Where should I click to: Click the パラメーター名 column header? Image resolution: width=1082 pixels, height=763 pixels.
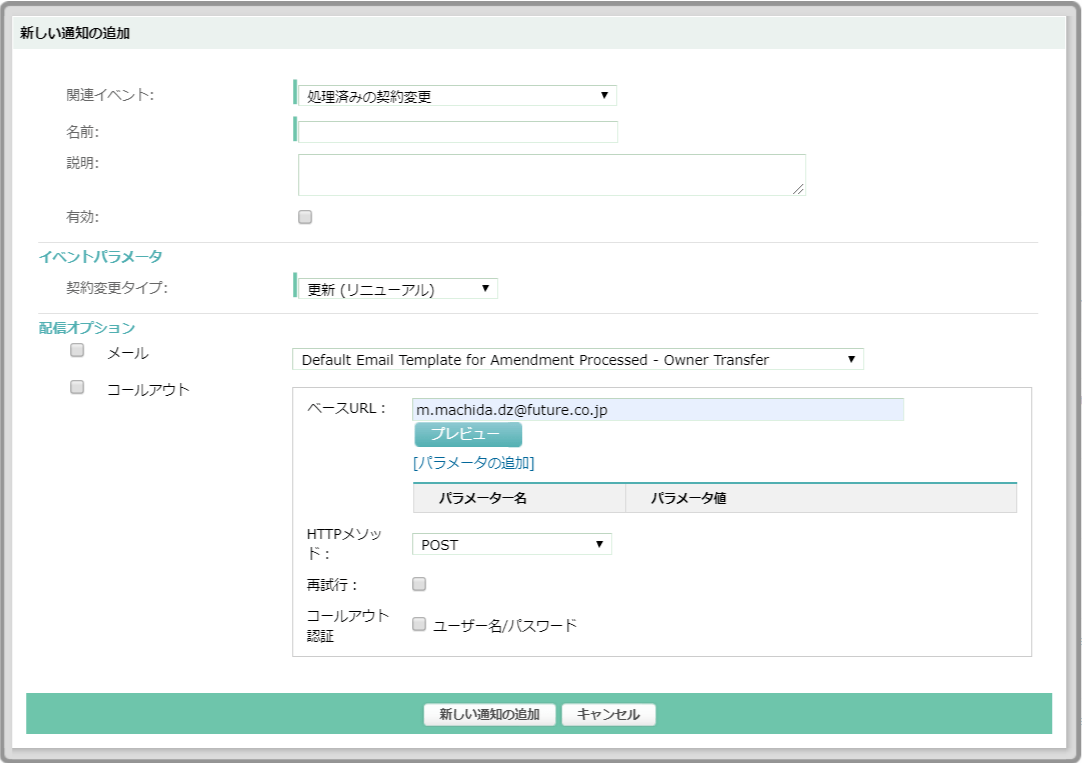tap(519, 498)
